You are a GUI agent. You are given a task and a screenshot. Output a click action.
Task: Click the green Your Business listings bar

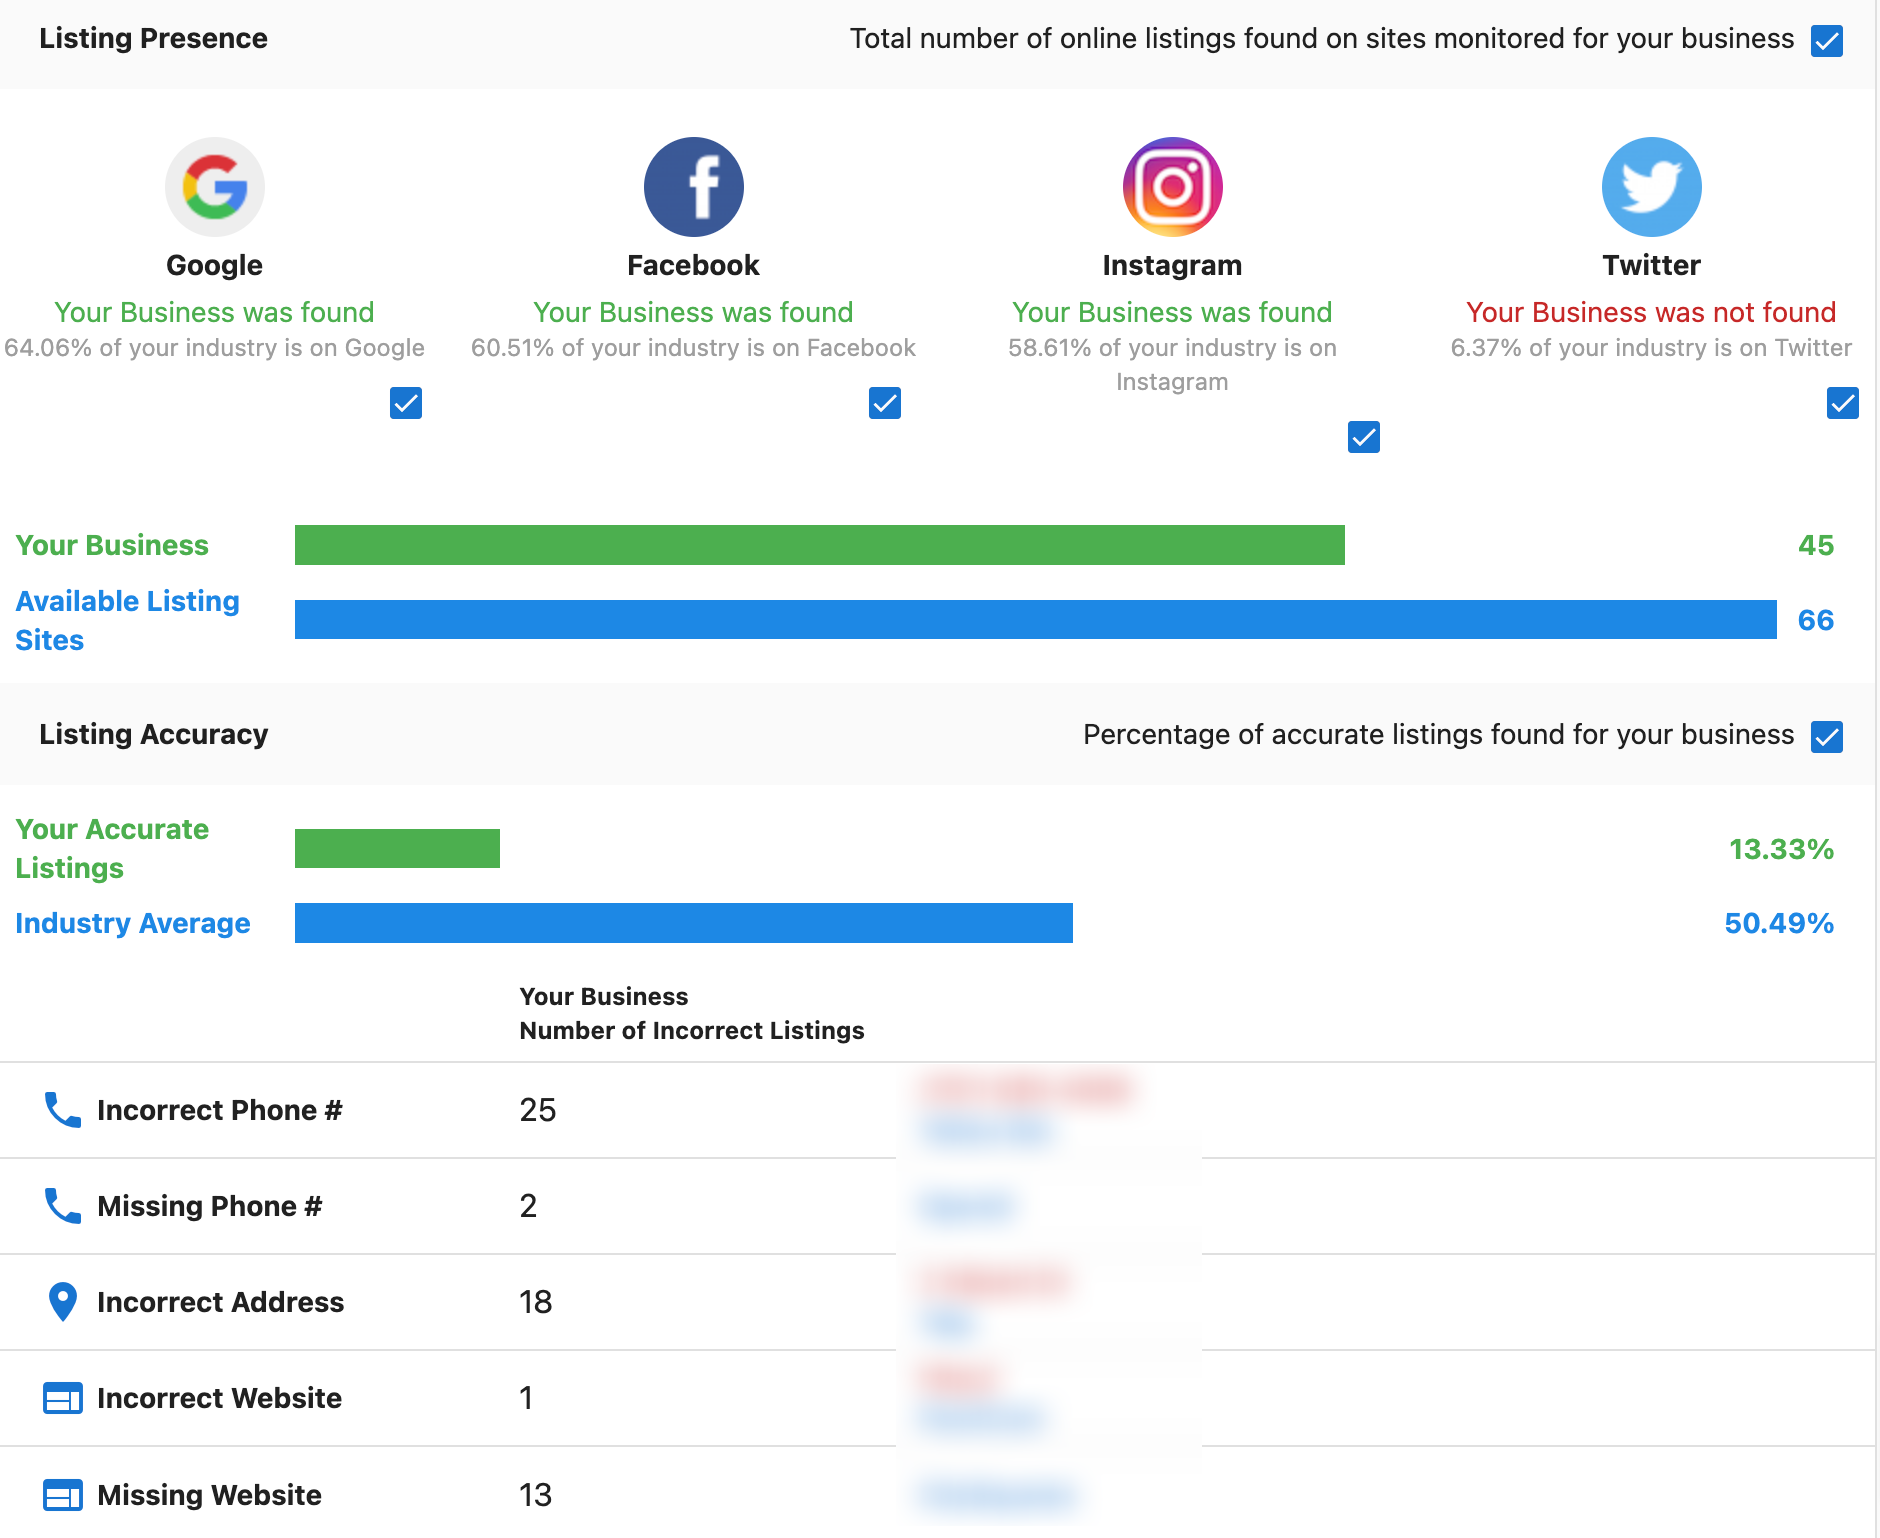tap(819, 545)
